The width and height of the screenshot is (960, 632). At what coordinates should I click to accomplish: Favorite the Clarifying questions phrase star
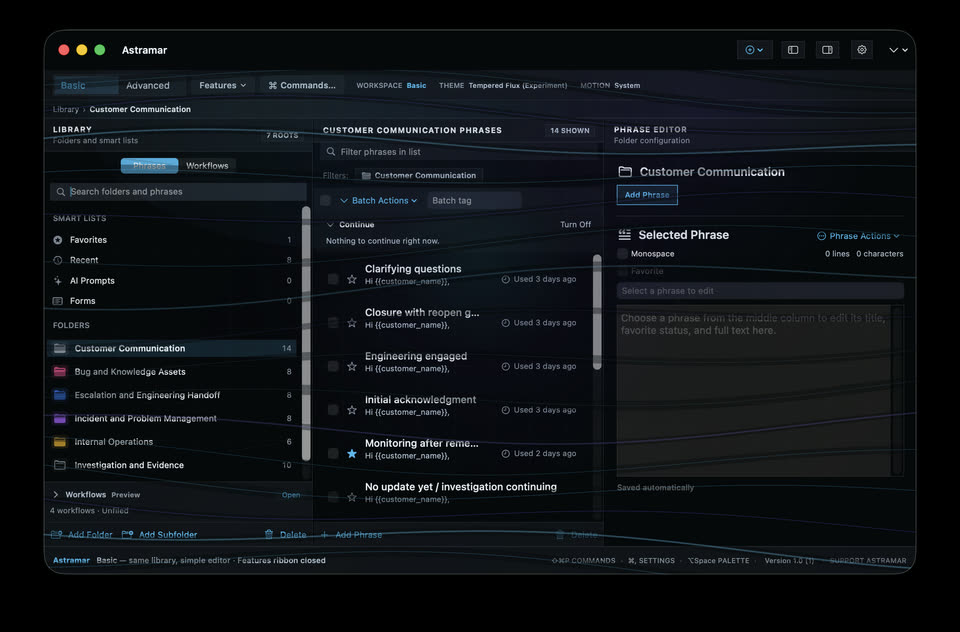tap(352, 279)
